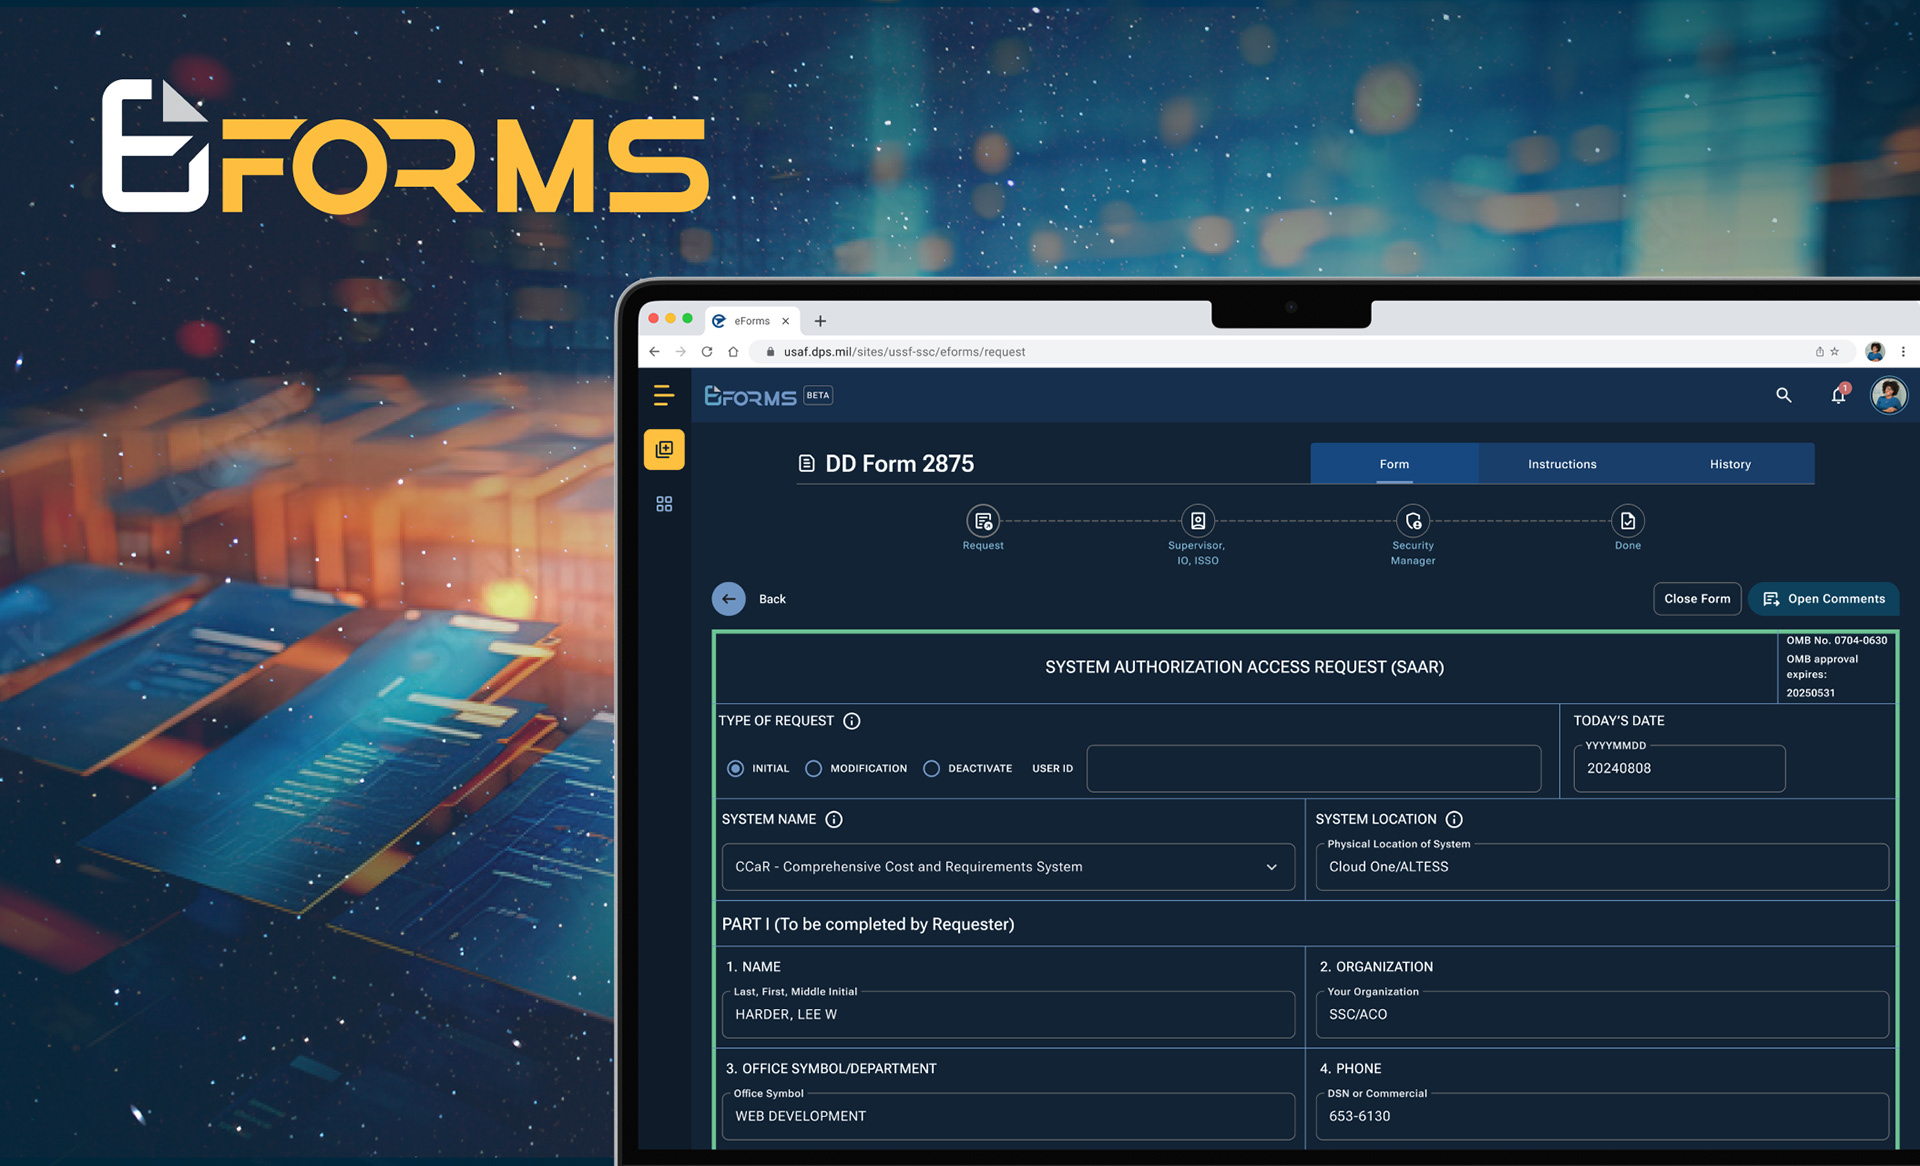This screenshot has width=1920, height=1166.
Task: Select the INITIAL radio button
Action: tap(735, 769)
